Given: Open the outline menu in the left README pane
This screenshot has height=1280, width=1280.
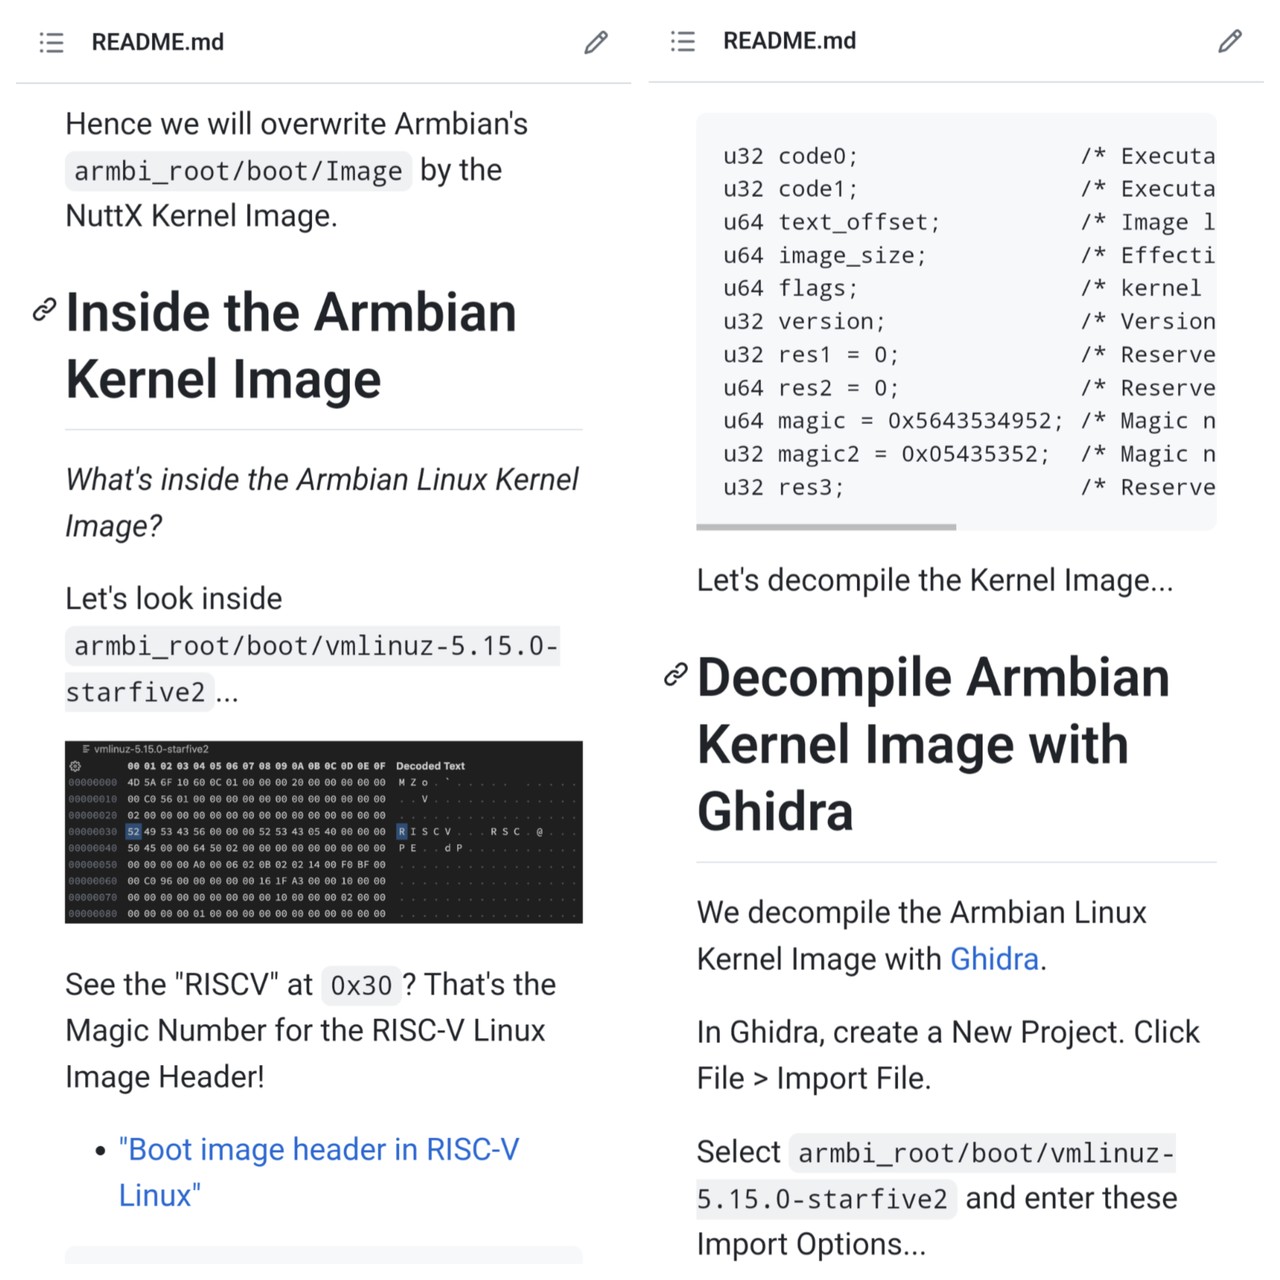Looking at the screenshot, I should (51, 42).
